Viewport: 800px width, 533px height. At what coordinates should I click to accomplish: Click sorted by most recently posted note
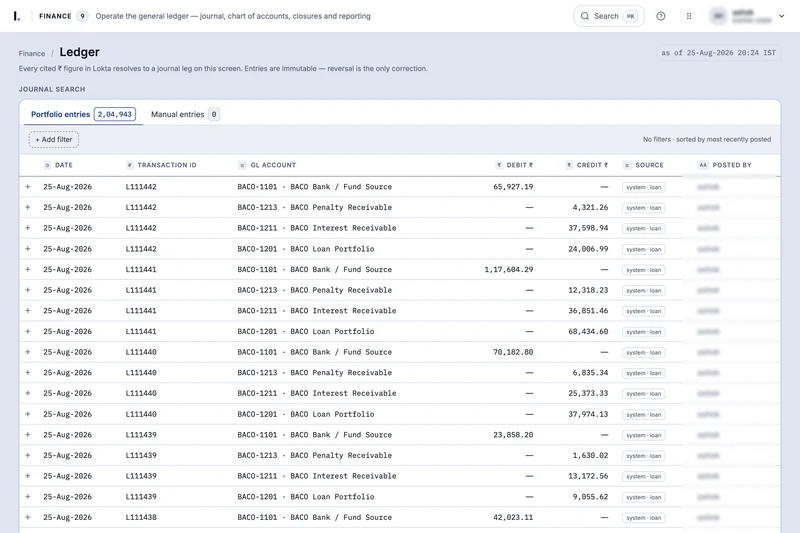pyautogui.click(x=723, y=139)
